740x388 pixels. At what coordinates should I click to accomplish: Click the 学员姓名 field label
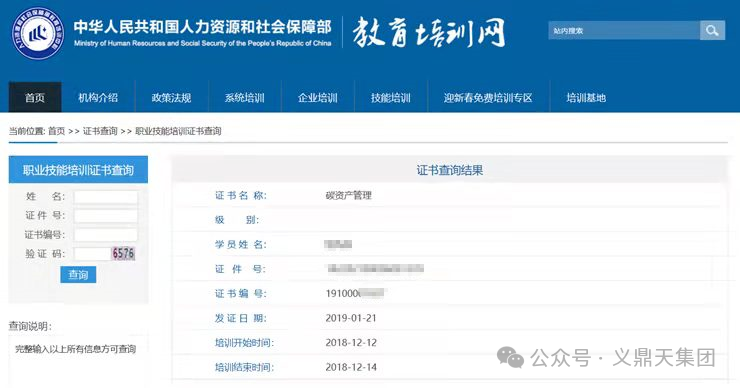click(241, 245)
